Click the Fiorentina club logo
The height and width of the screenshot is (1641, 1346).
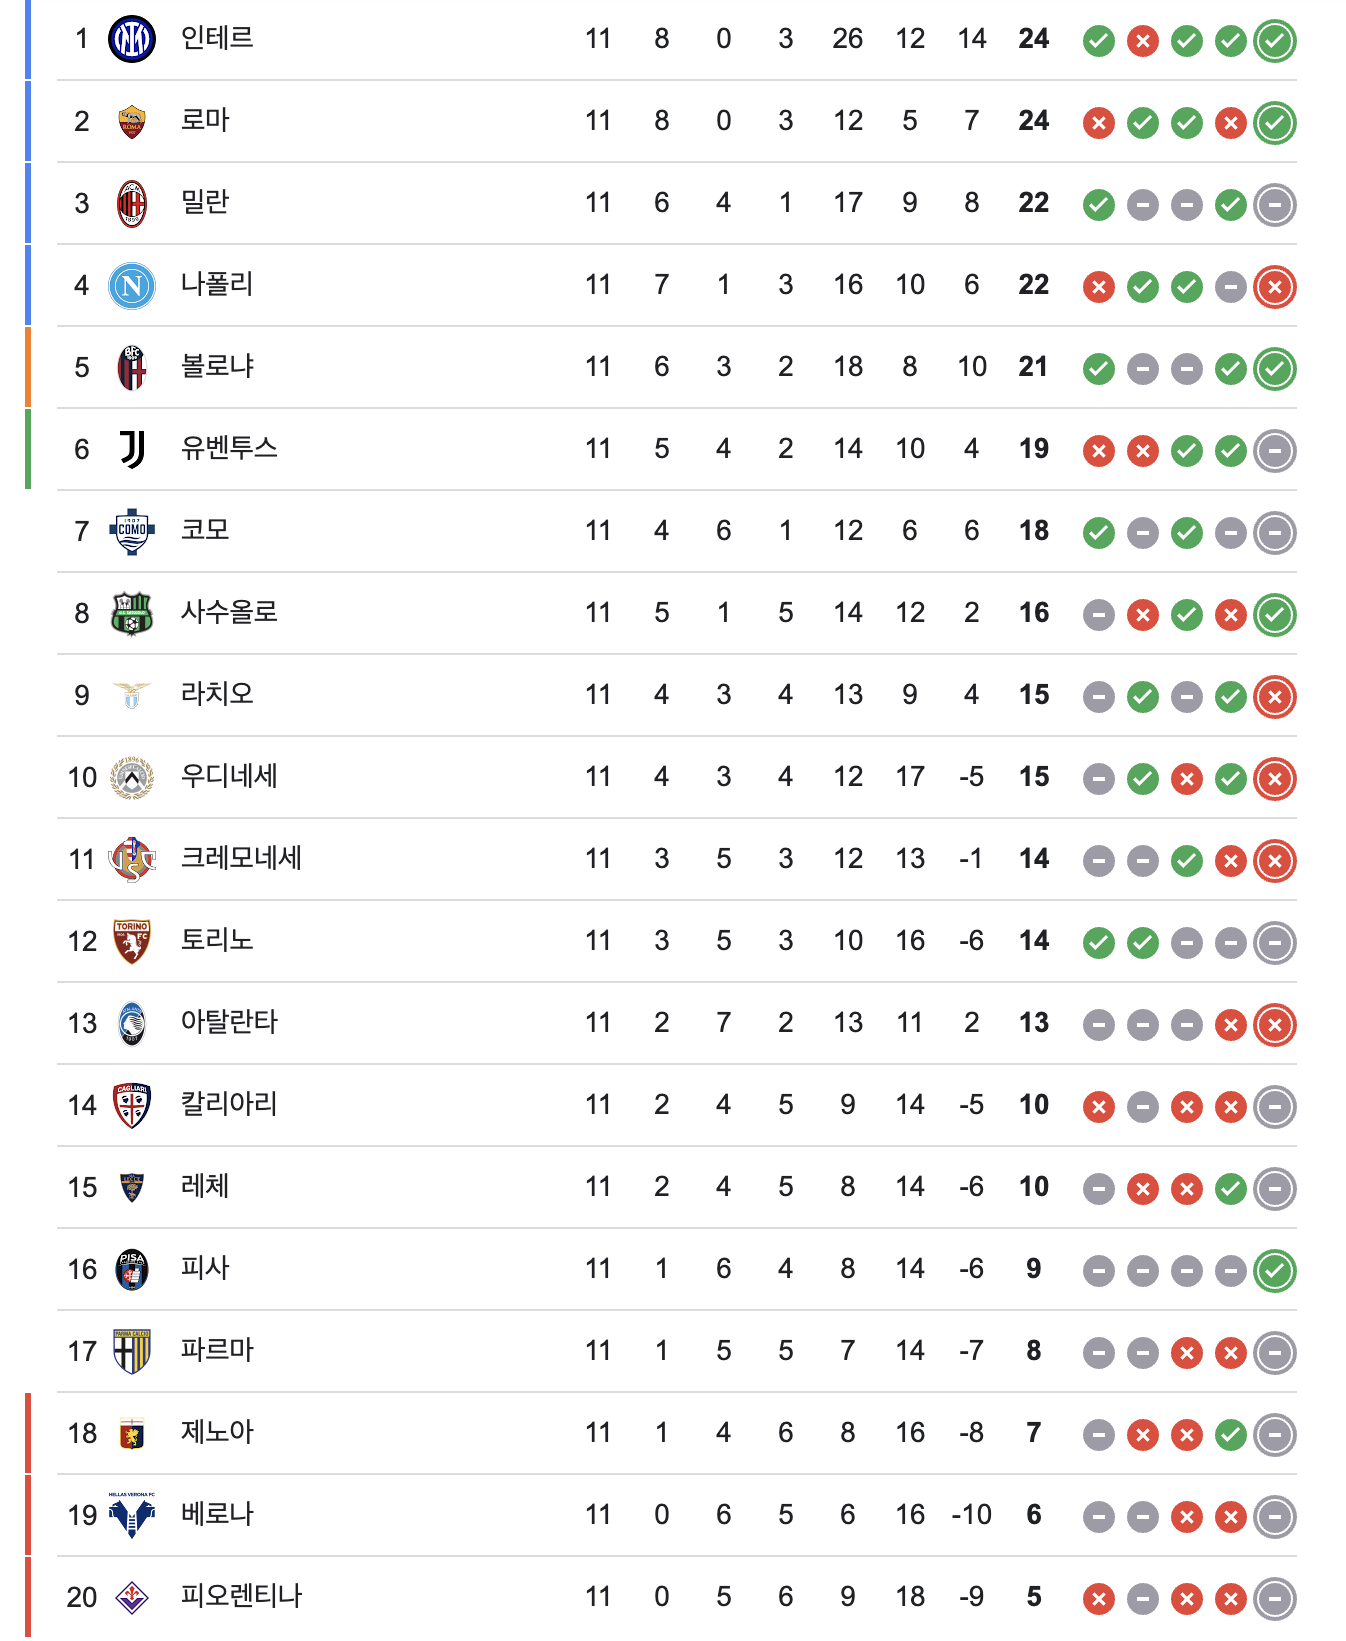click(132, 1597)
